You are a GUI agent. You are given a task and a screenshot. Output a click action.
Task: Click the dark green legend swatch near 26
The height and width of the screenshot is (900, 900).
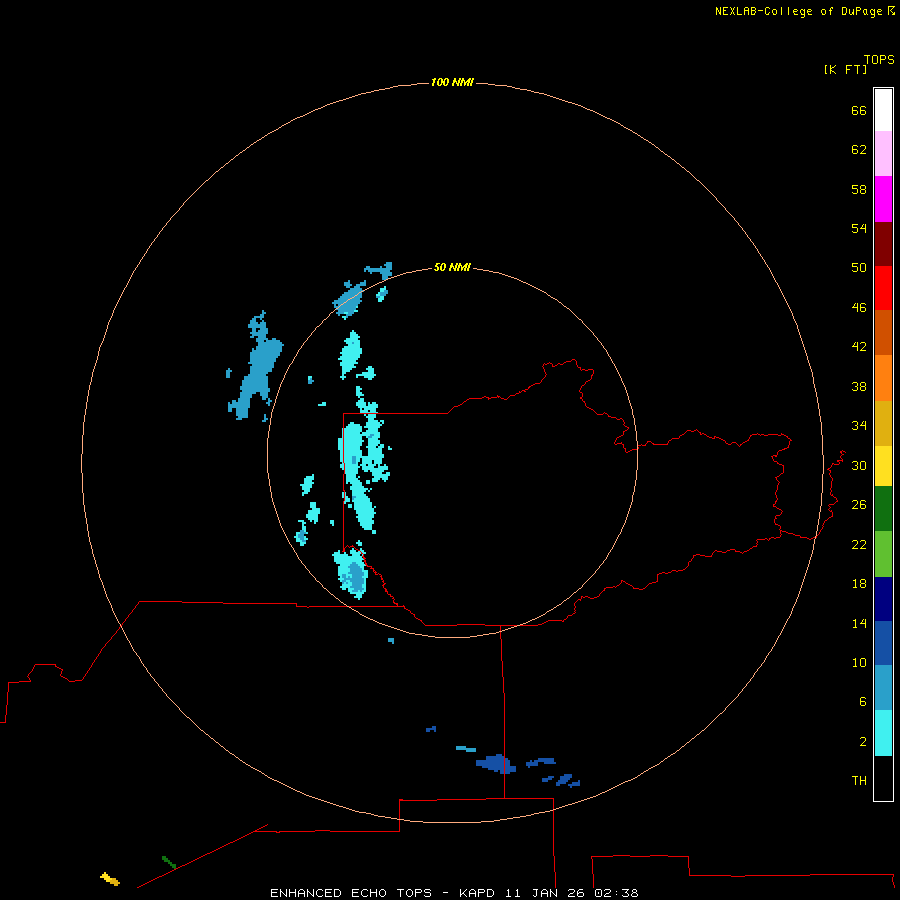tap(883, 509)
